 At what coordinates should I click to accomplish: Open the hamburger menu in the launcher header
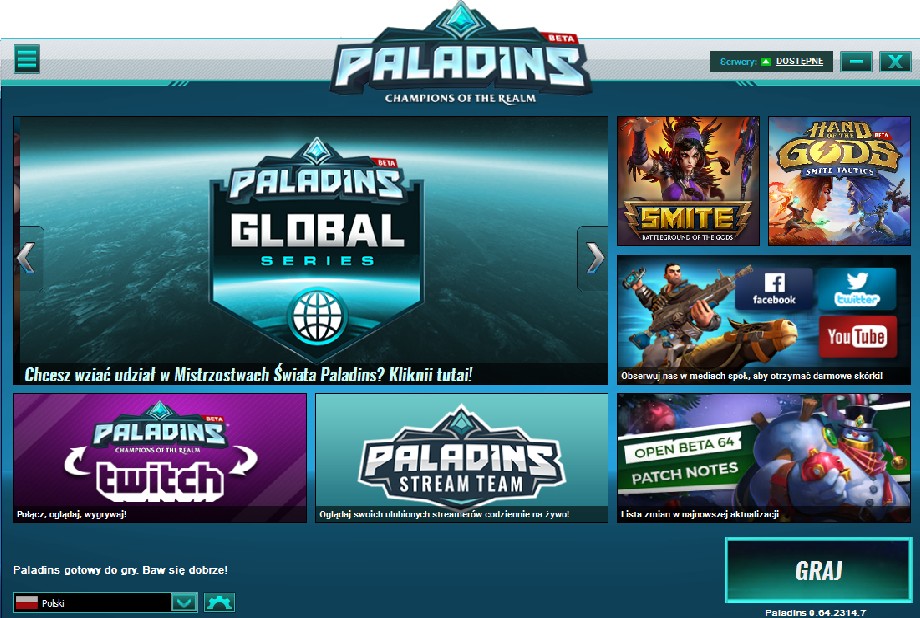coord(27,59)
